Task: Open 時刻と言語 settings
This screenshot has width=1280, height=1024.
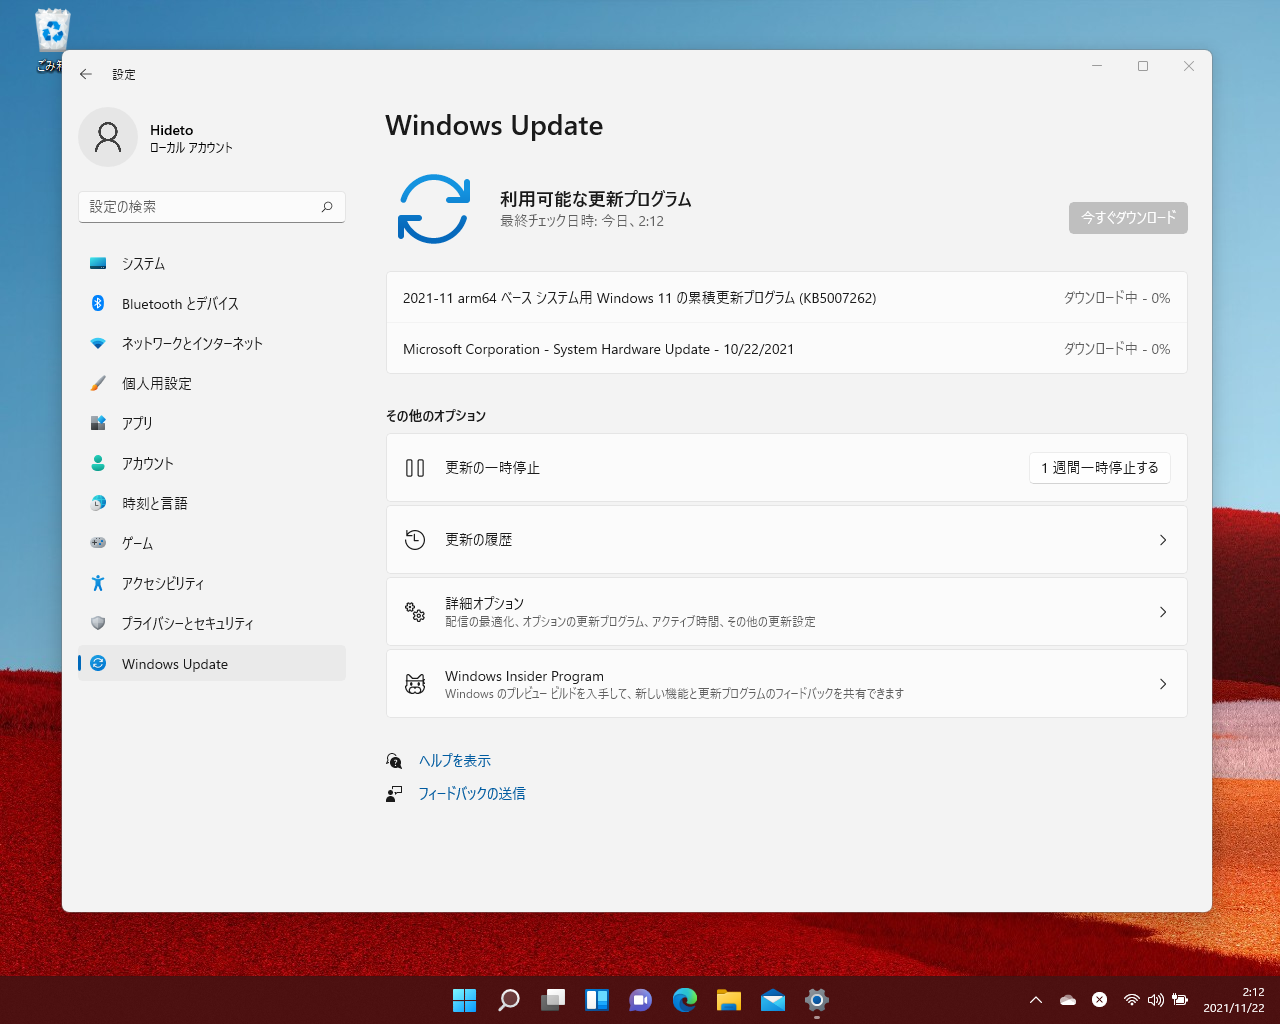Action: point(155,503)
